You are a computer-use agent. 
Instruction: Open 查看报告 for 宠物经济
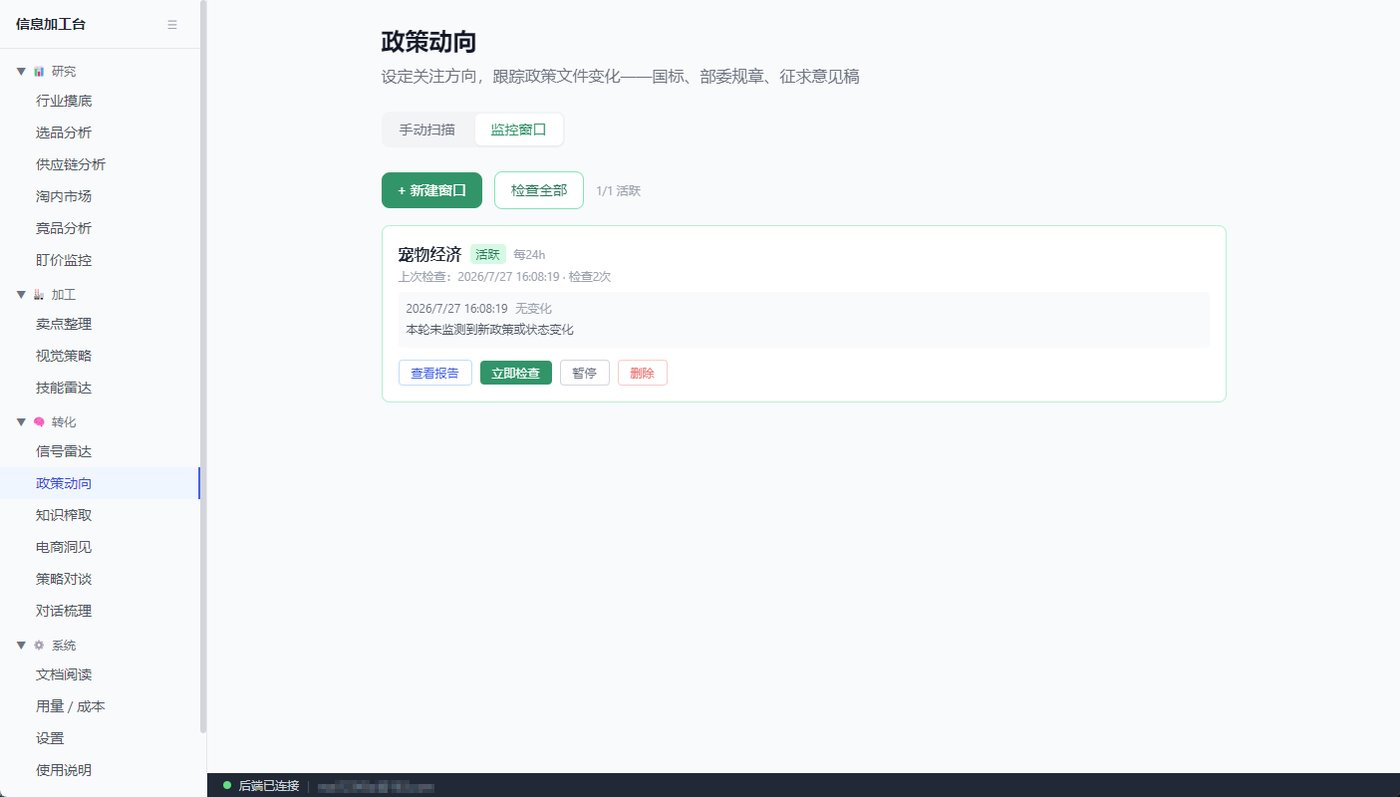pos(435,373)
